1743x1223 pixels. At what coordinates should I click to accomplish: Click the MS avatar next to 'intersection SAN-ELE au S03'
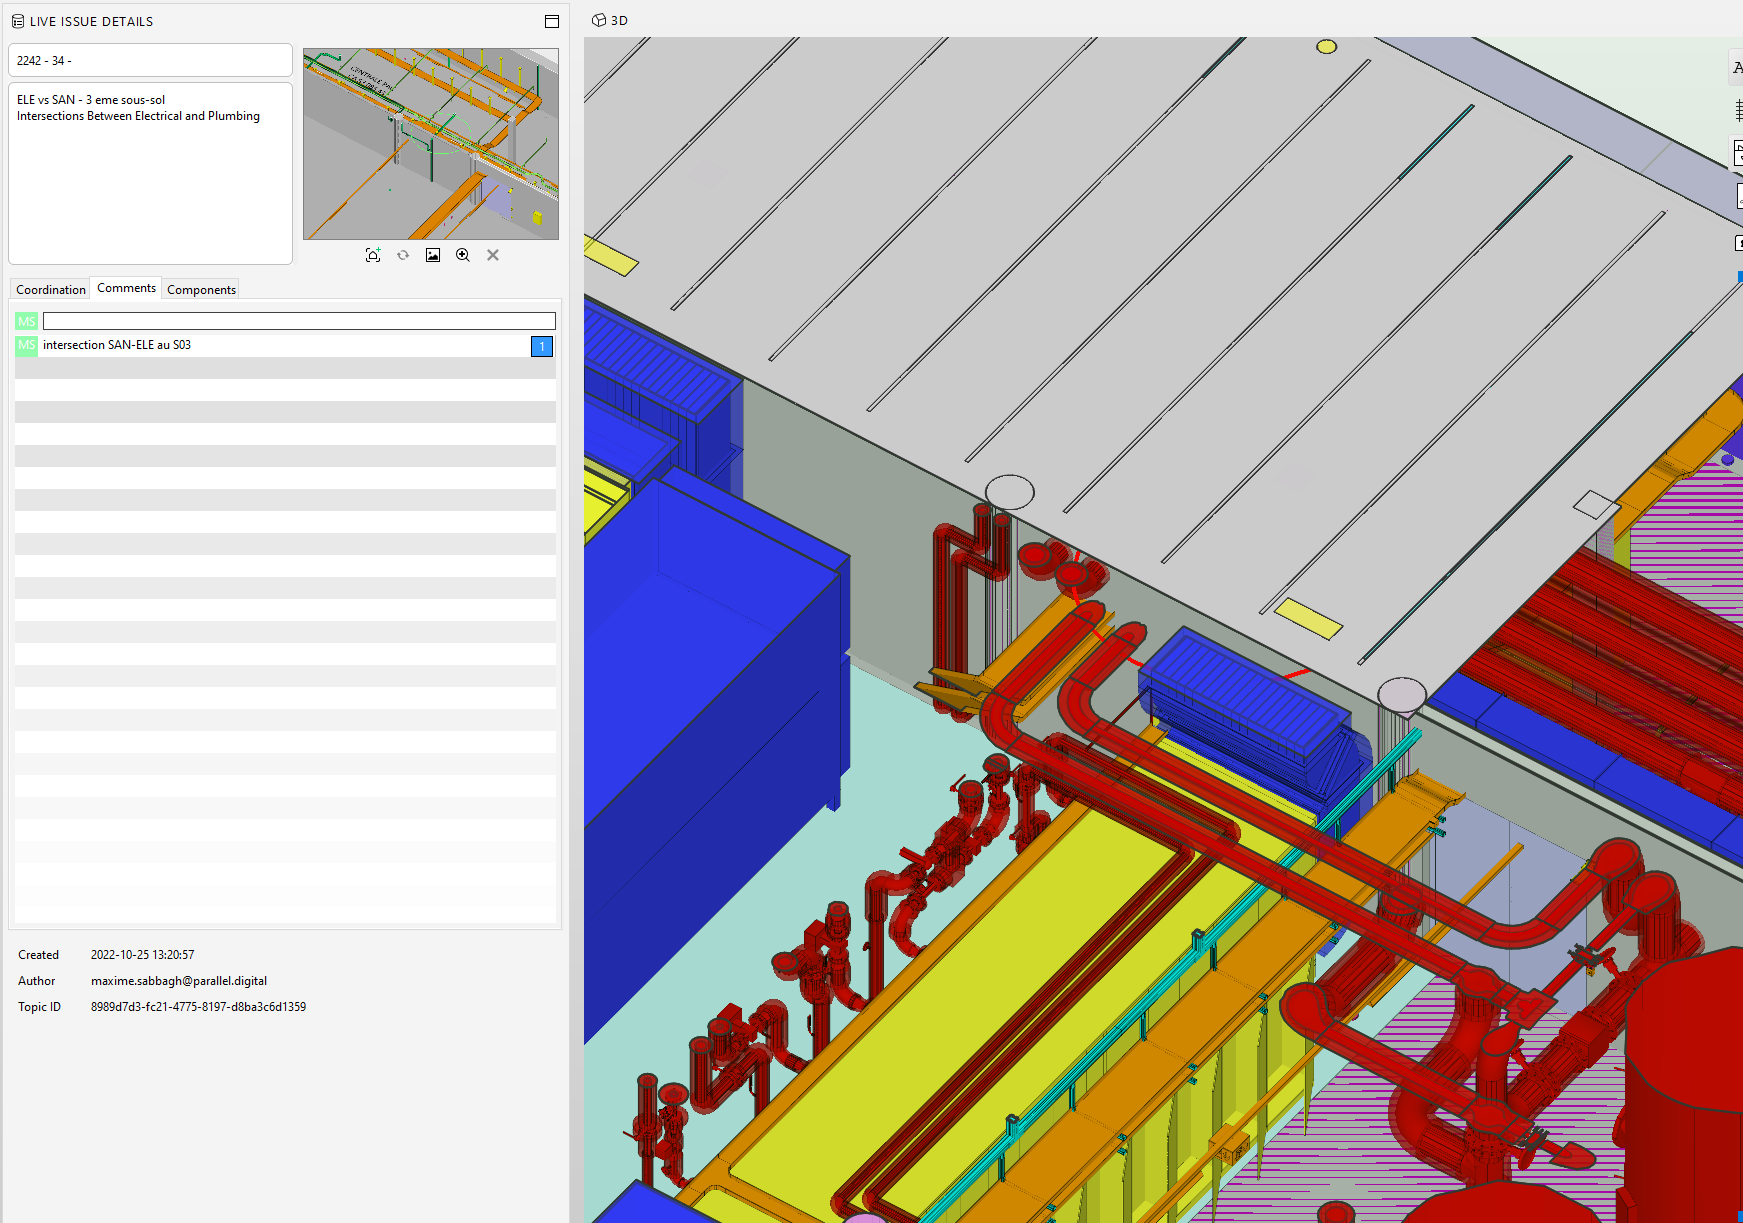(26, 345)
